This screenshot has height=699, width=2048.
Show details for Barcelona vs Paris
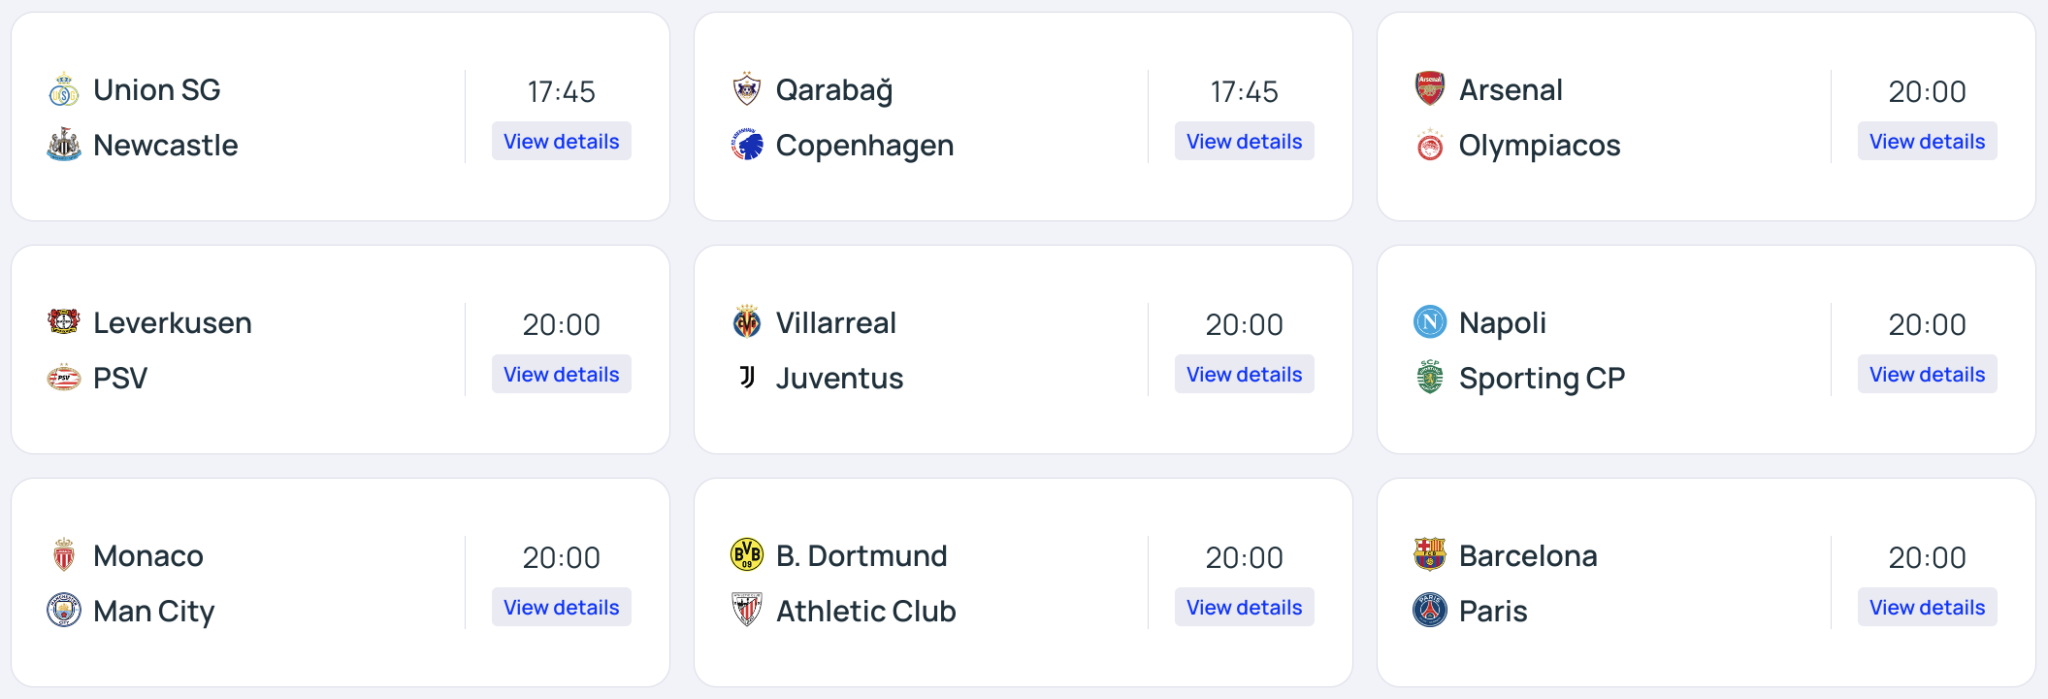pyautogui.click(x=1927, y=607)
